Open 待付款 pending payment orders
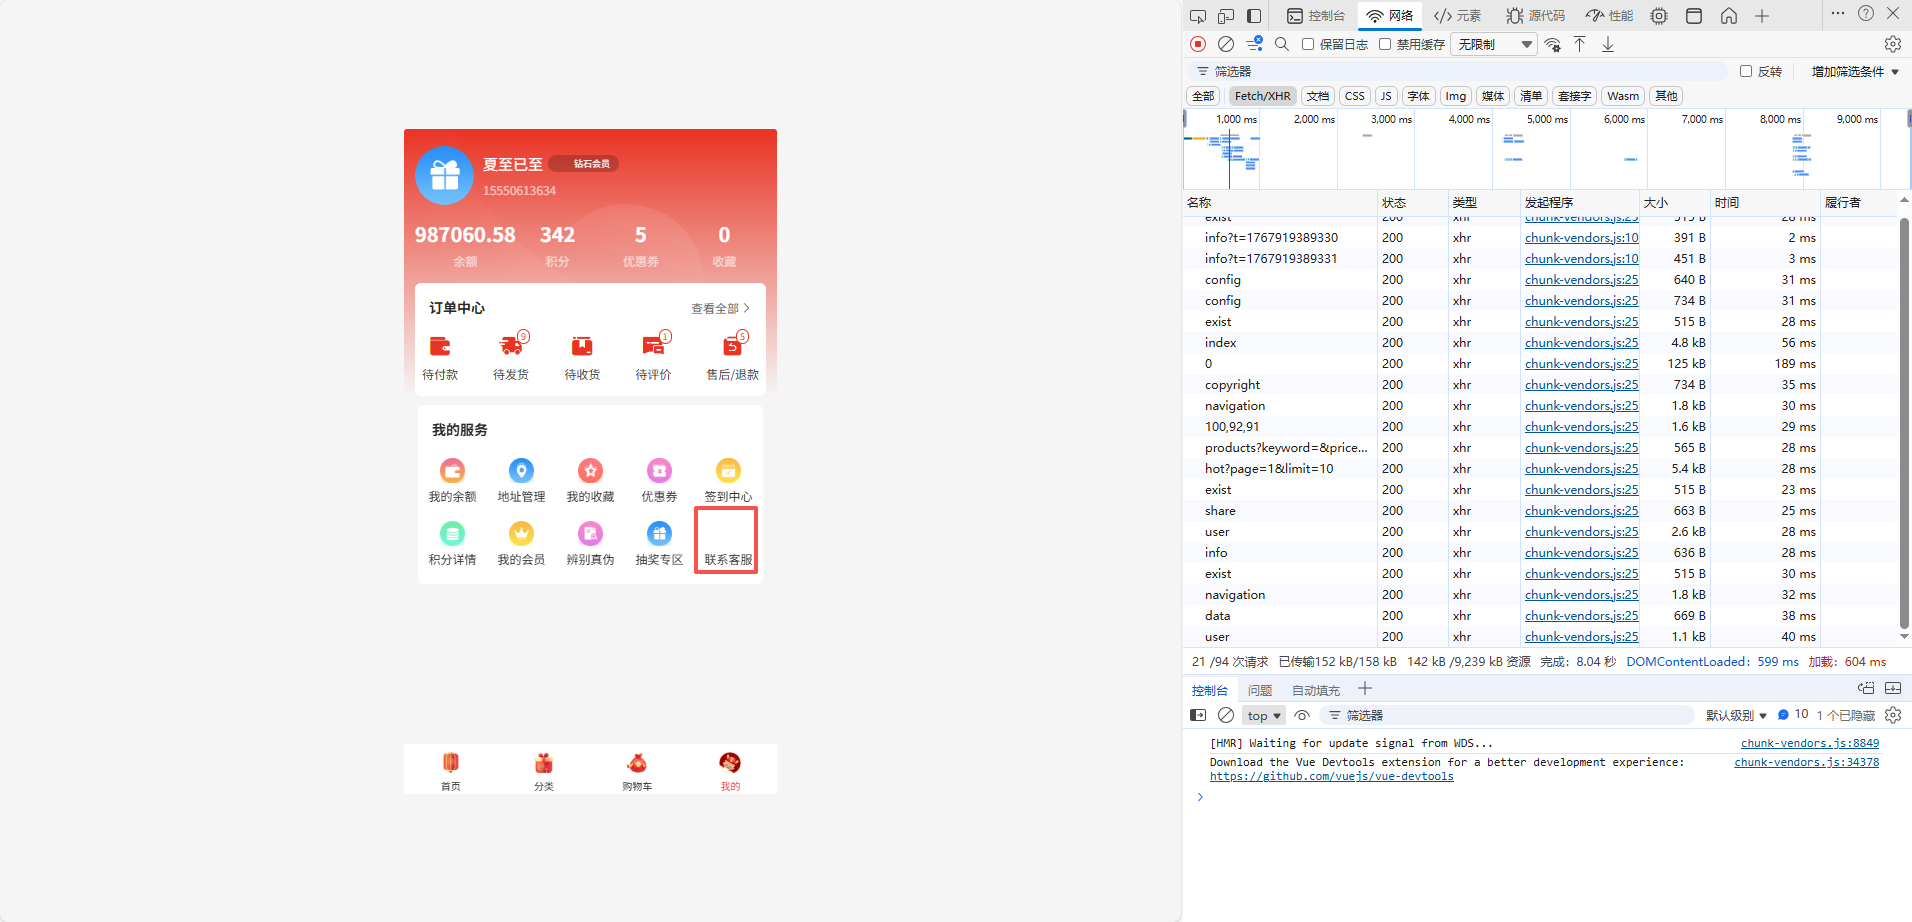The width and height of the screenshot is (1912, 922). click(440, 358)
